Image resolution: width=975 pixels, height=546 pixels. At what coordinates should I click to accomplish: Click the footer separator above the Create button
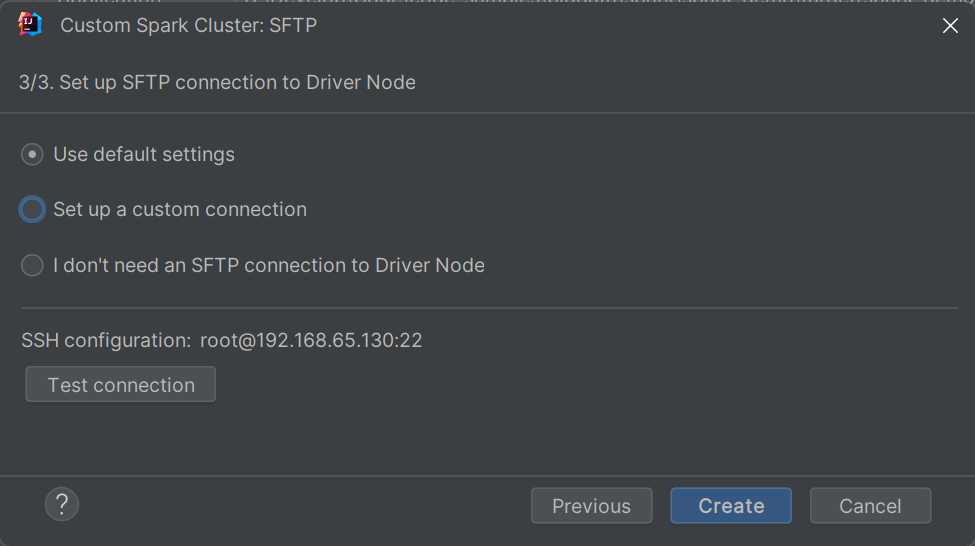(x=488, y=476)
